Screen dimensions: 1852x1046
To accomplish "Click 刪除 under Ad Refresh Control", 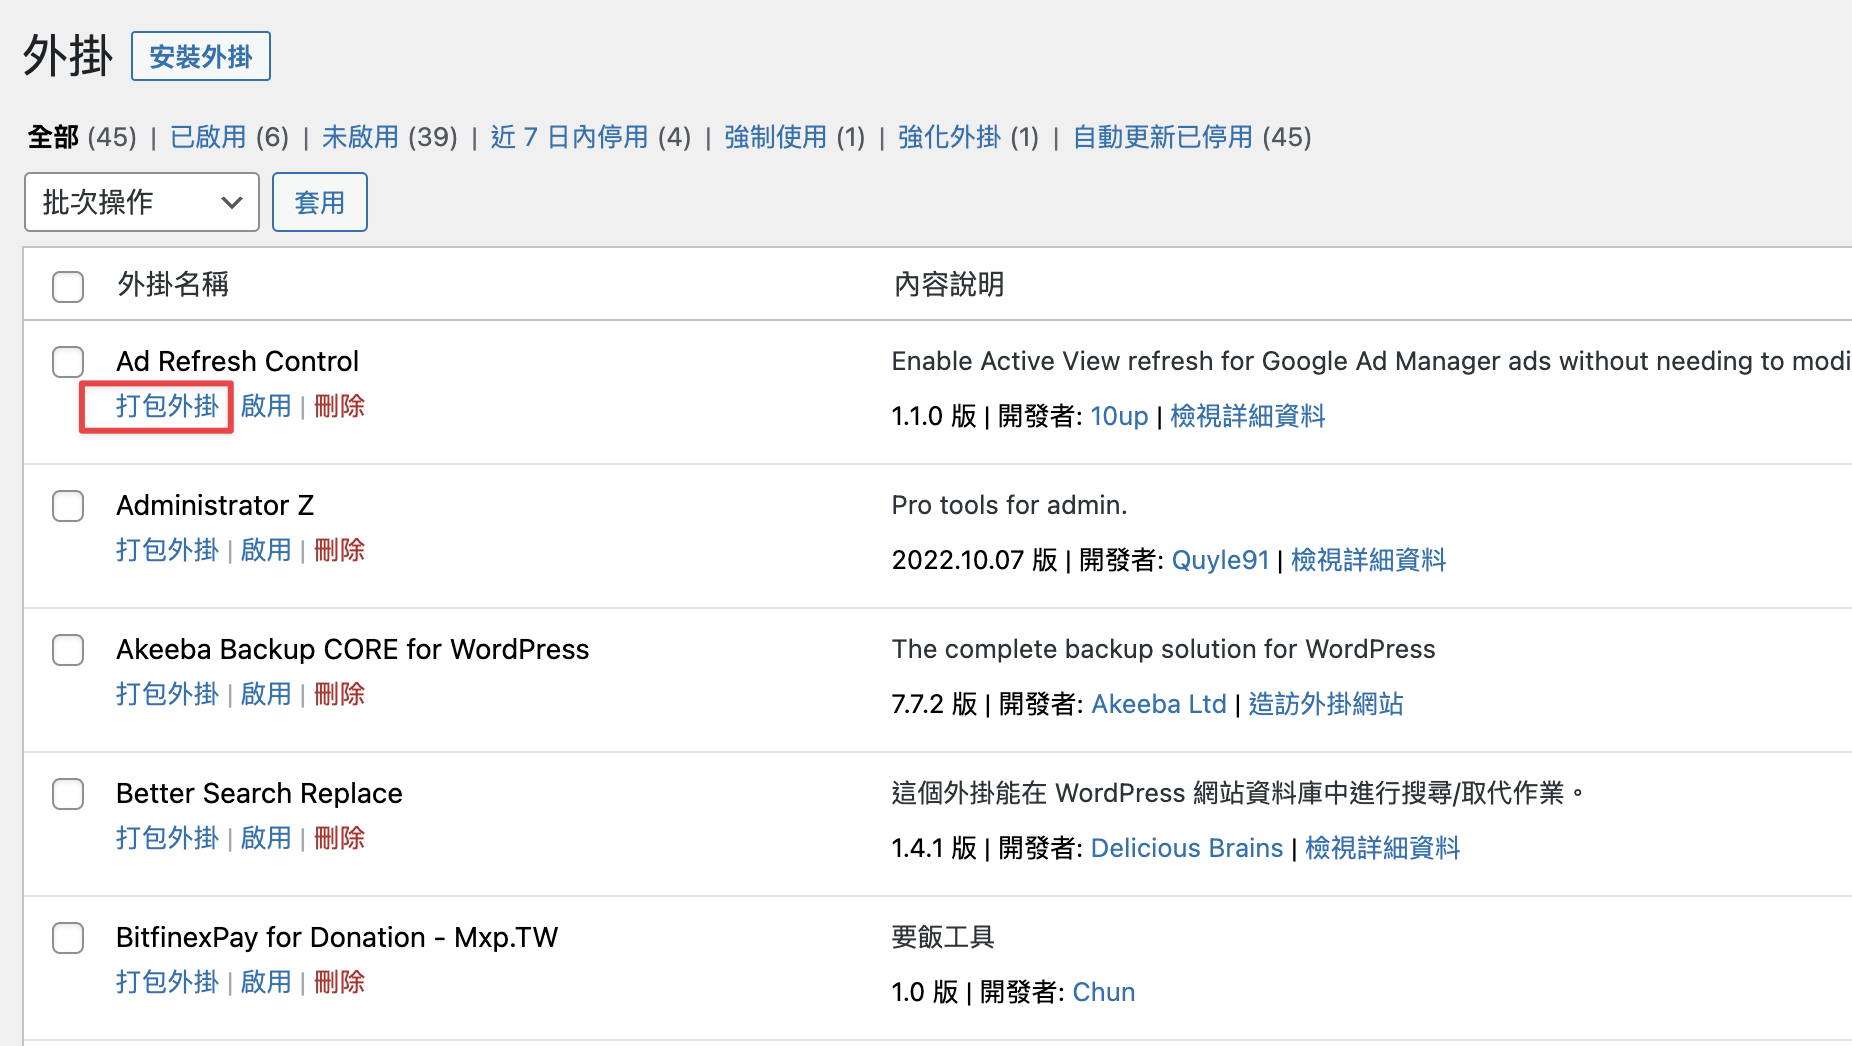I will pos(339,406).
